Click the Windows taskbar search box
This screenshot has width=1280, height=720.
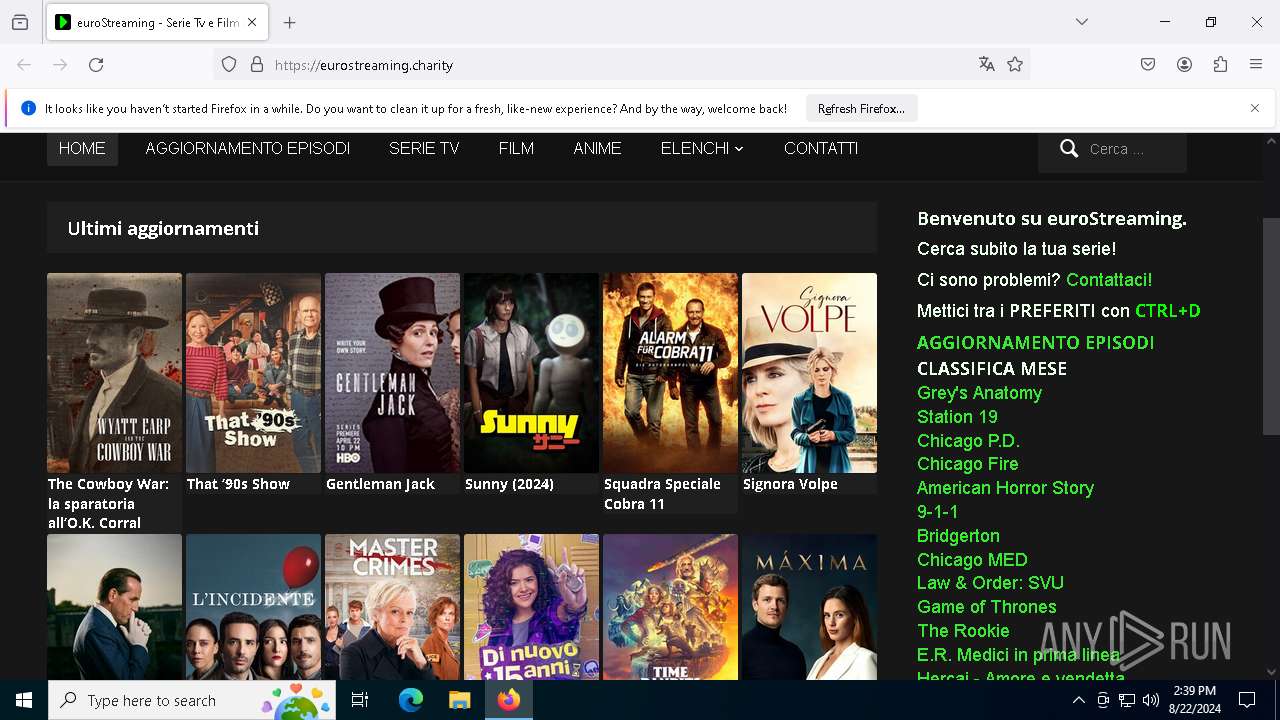[192, 700]
